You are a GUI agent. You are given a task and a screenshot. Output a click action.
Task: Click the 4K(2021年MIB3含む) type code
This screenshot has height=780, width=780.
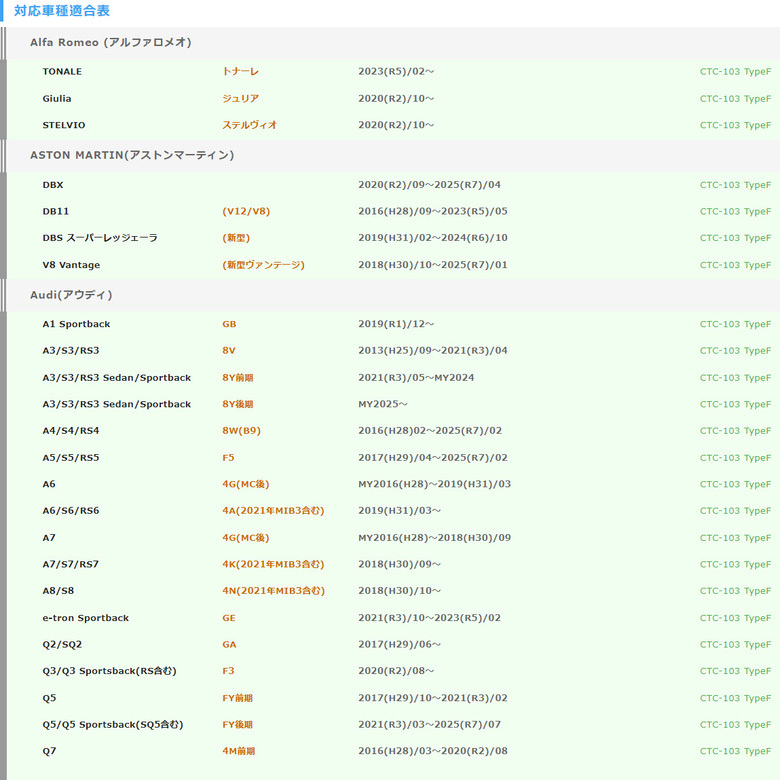coord(273,564)
